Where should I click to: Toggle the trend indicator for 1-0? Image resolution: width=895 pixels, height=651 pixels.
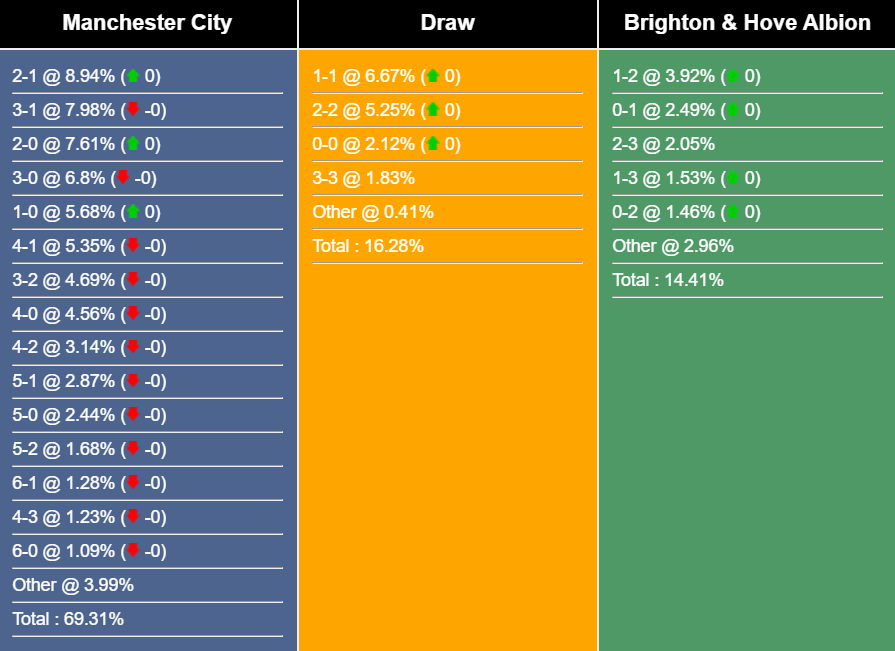(x=133, y=211)
